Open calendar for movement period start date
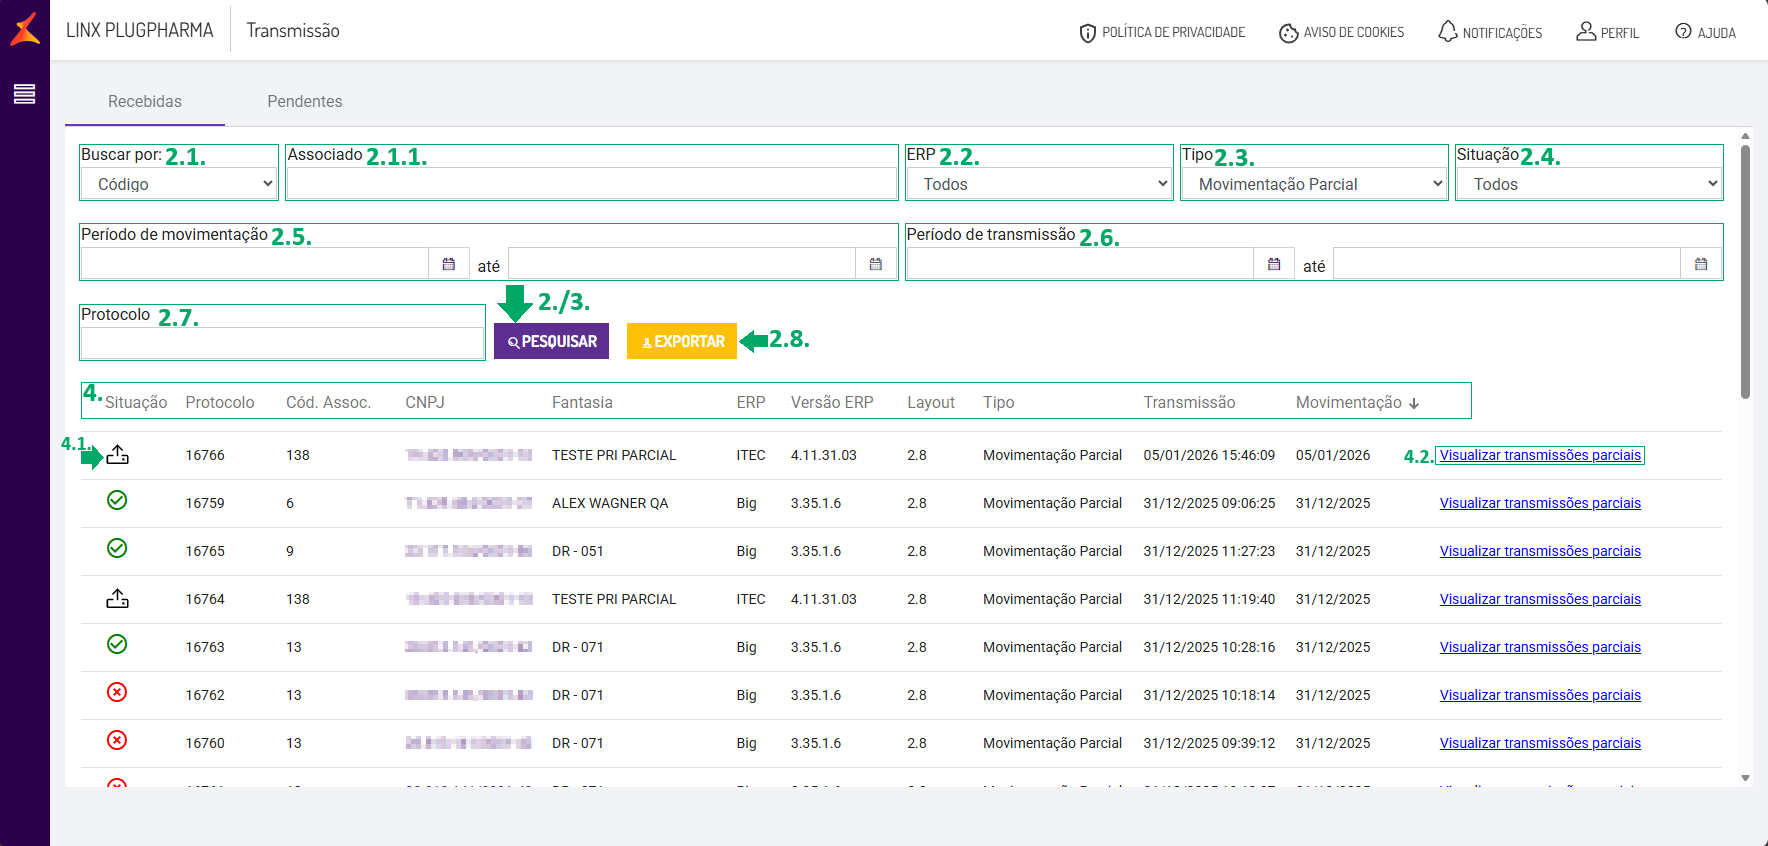1768x846 pixels. coord(449,264)
